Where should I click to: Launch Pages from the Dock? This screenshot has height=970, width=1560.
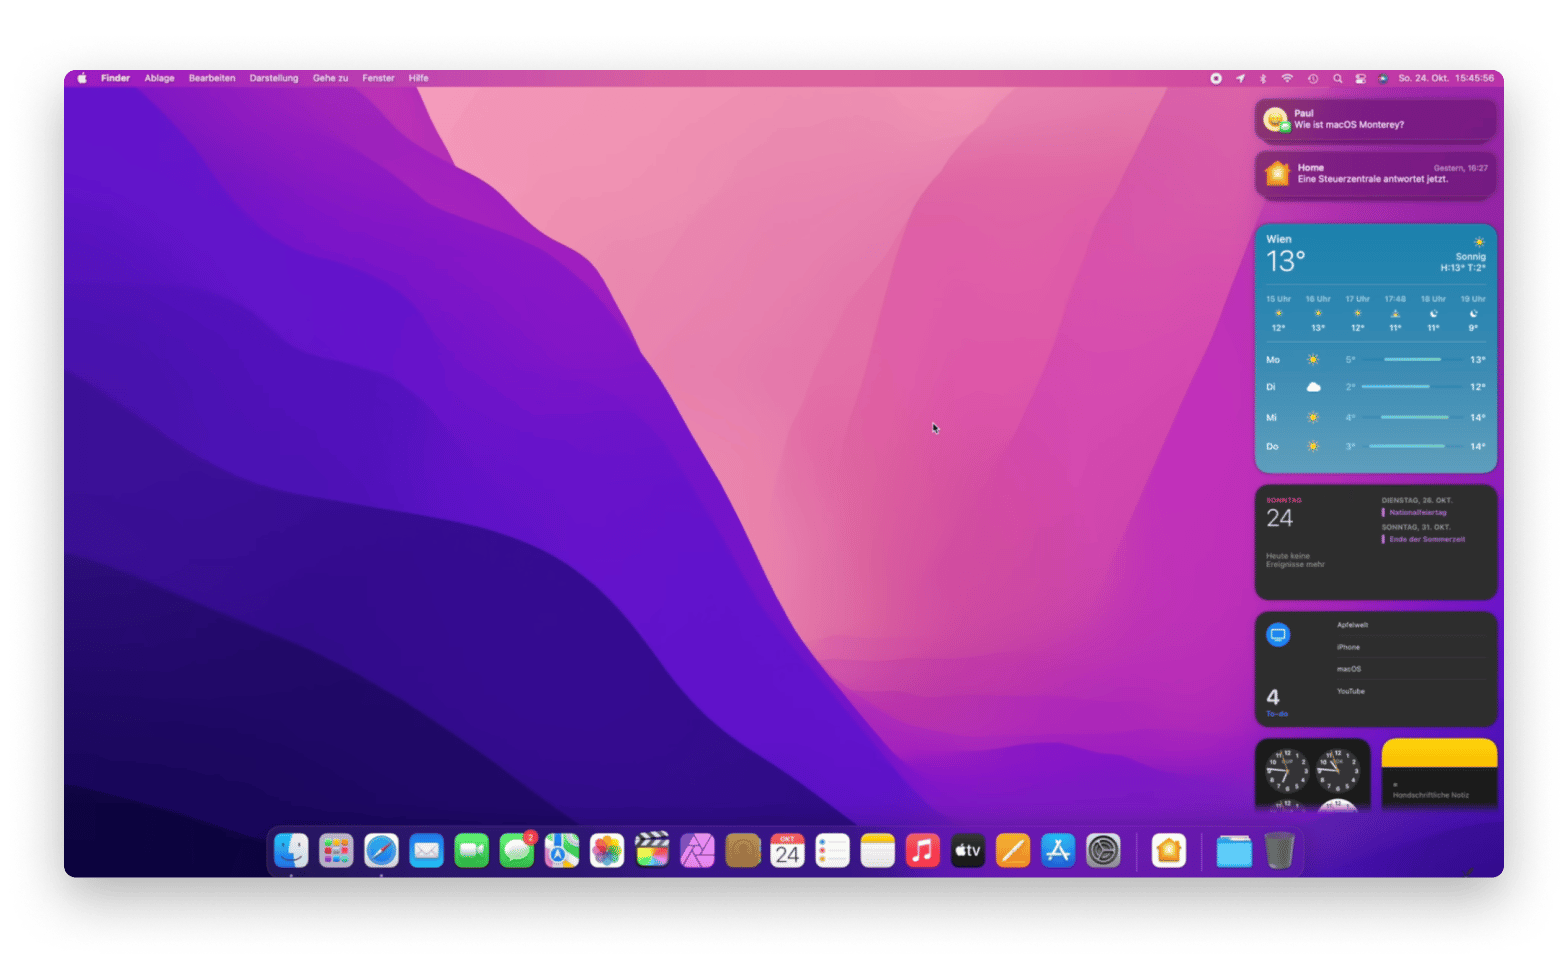tap(1013, 851)
